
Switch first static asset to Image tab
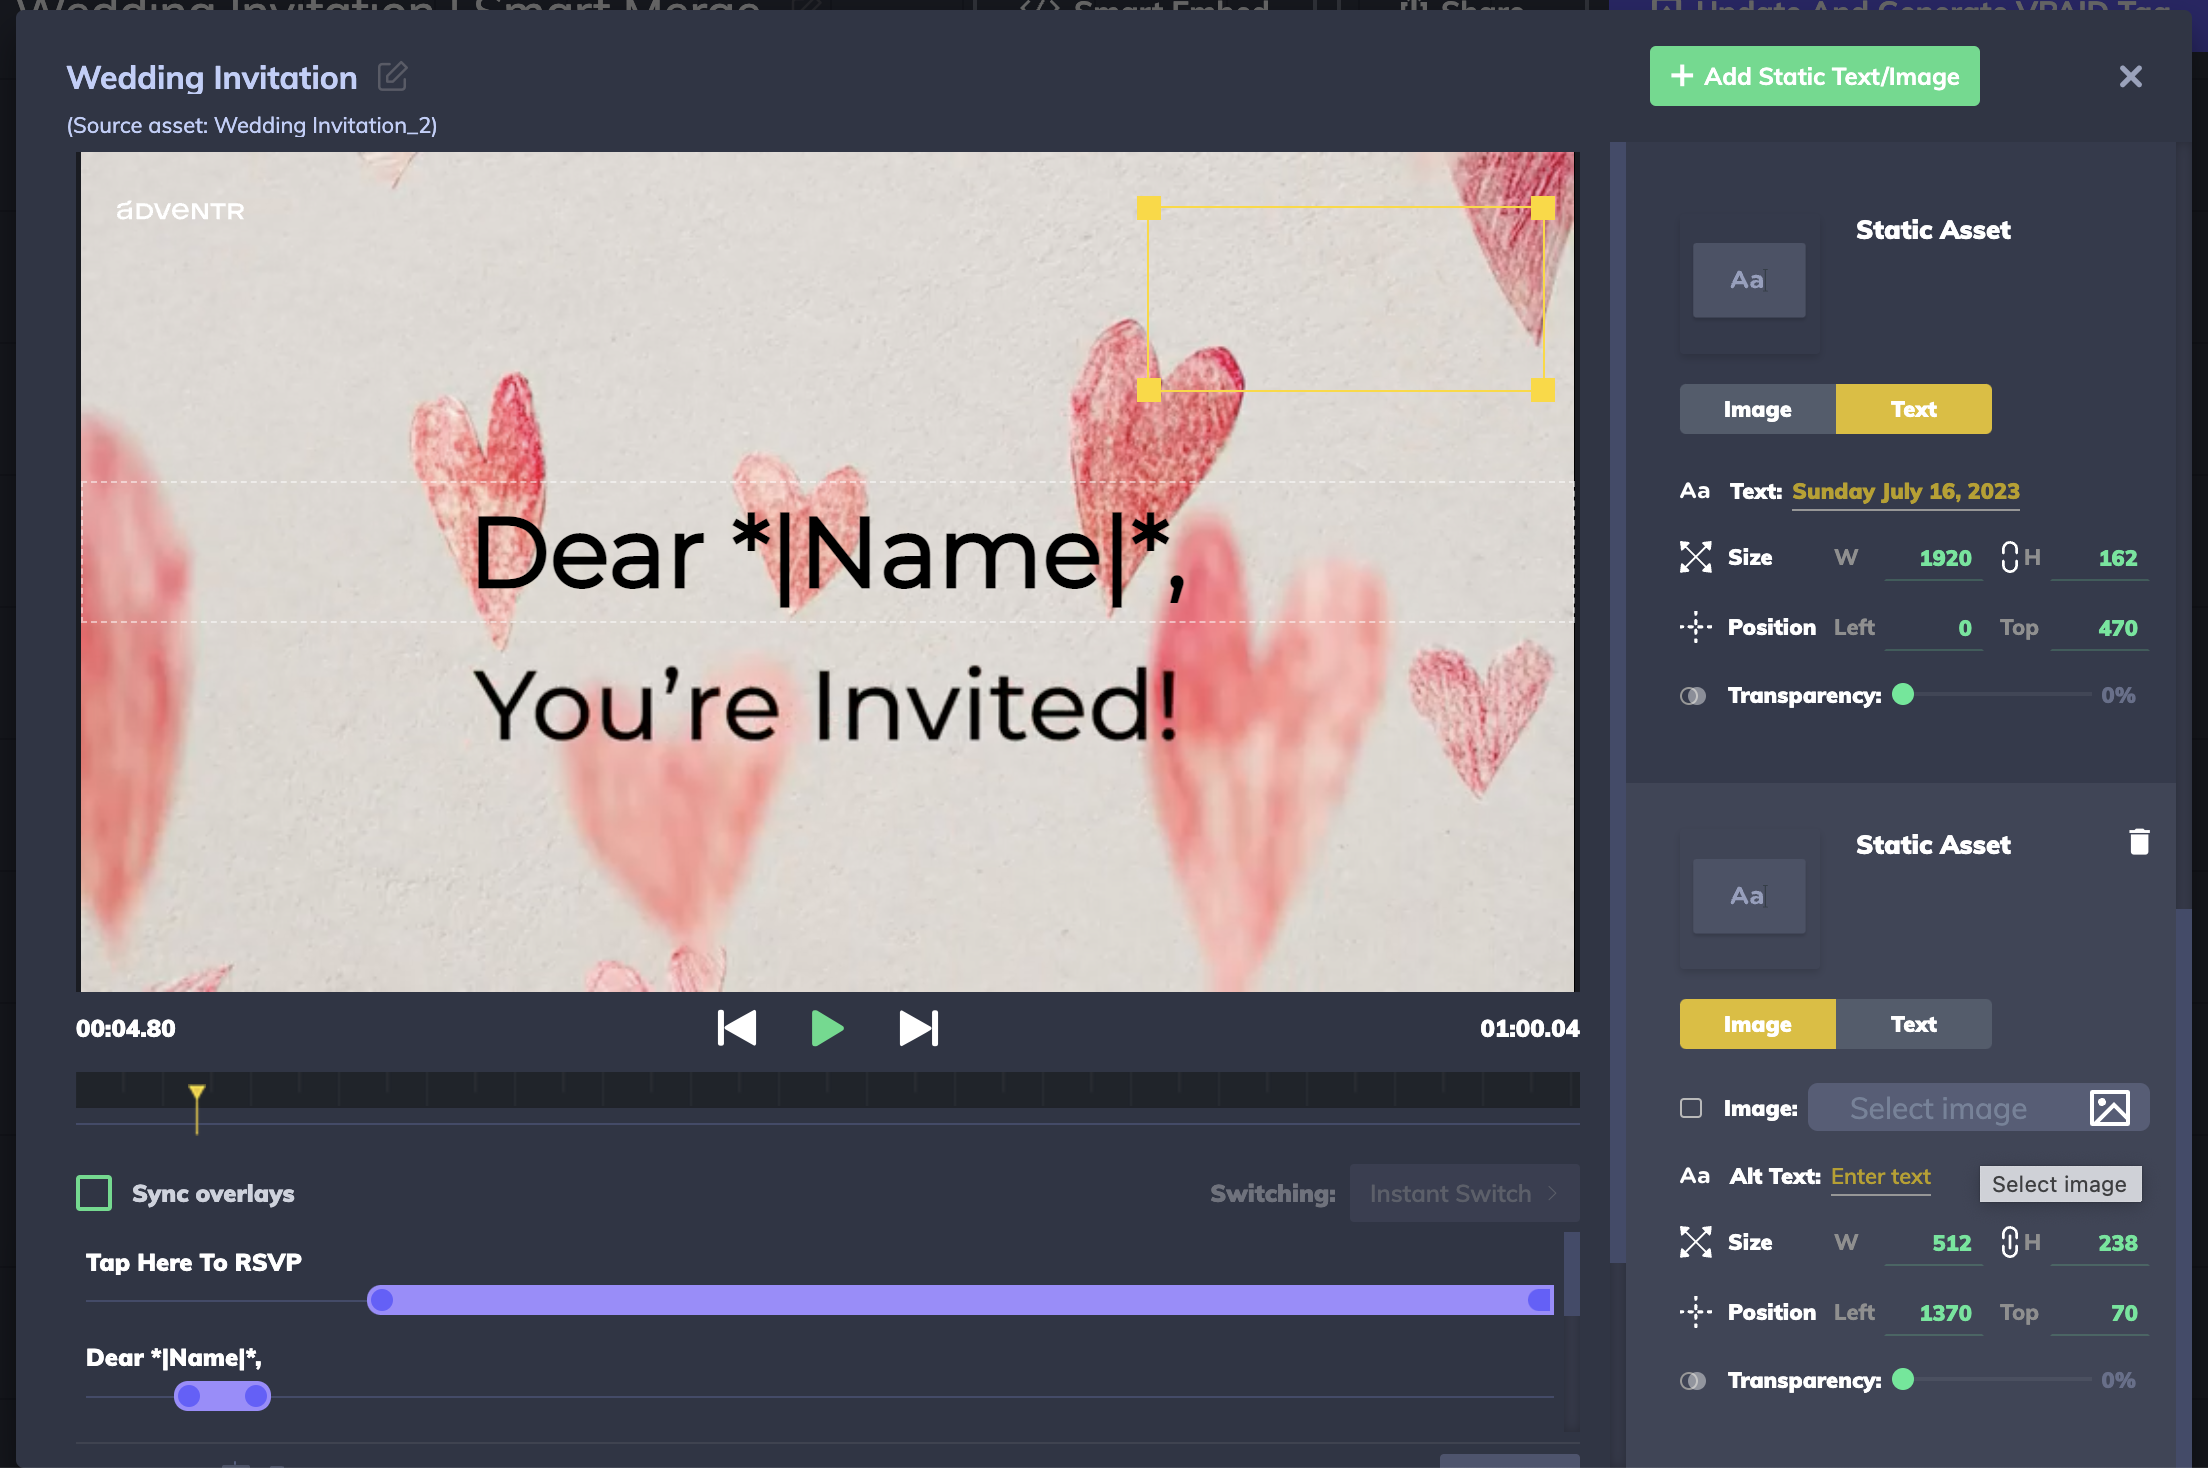pyautogui.click(x=1757, y=409)
